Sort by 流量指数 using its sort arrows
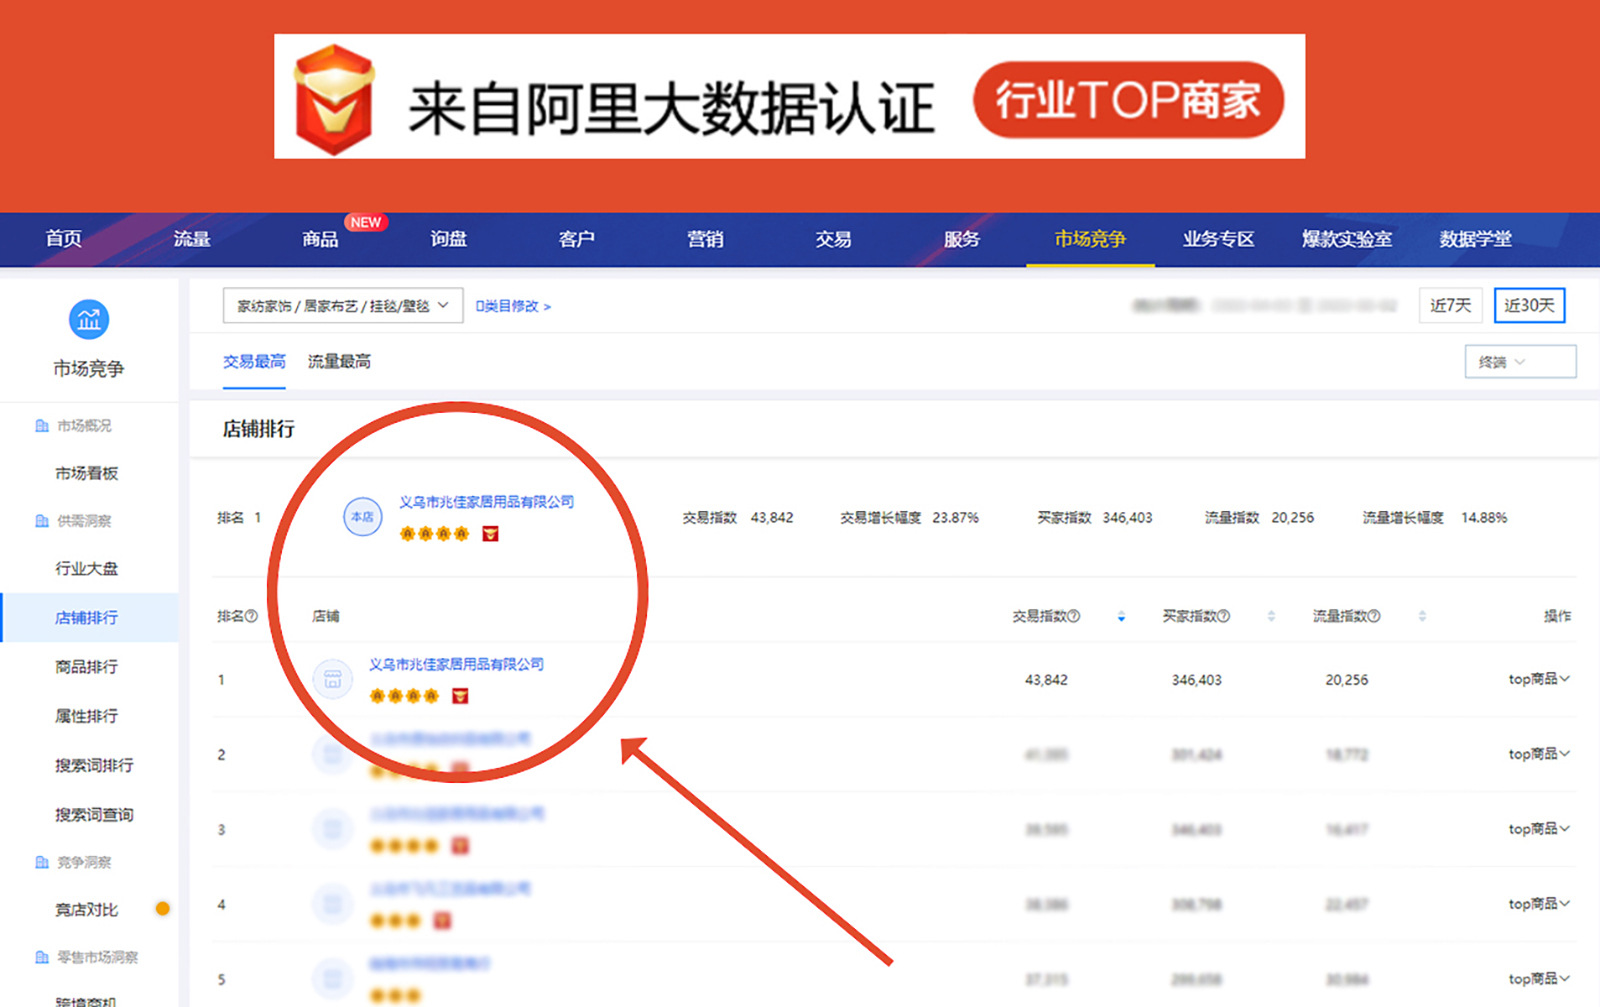1600x1007 pixels. point(1422,616)
